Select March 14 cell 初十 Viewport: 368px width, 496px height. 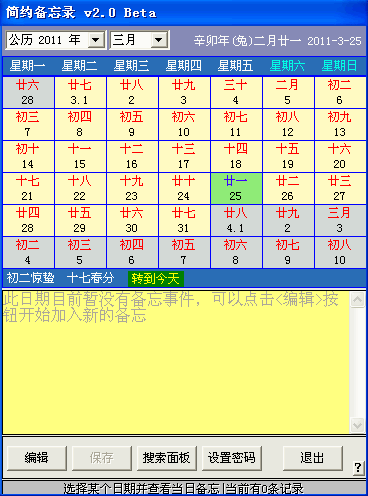[28, 156]
